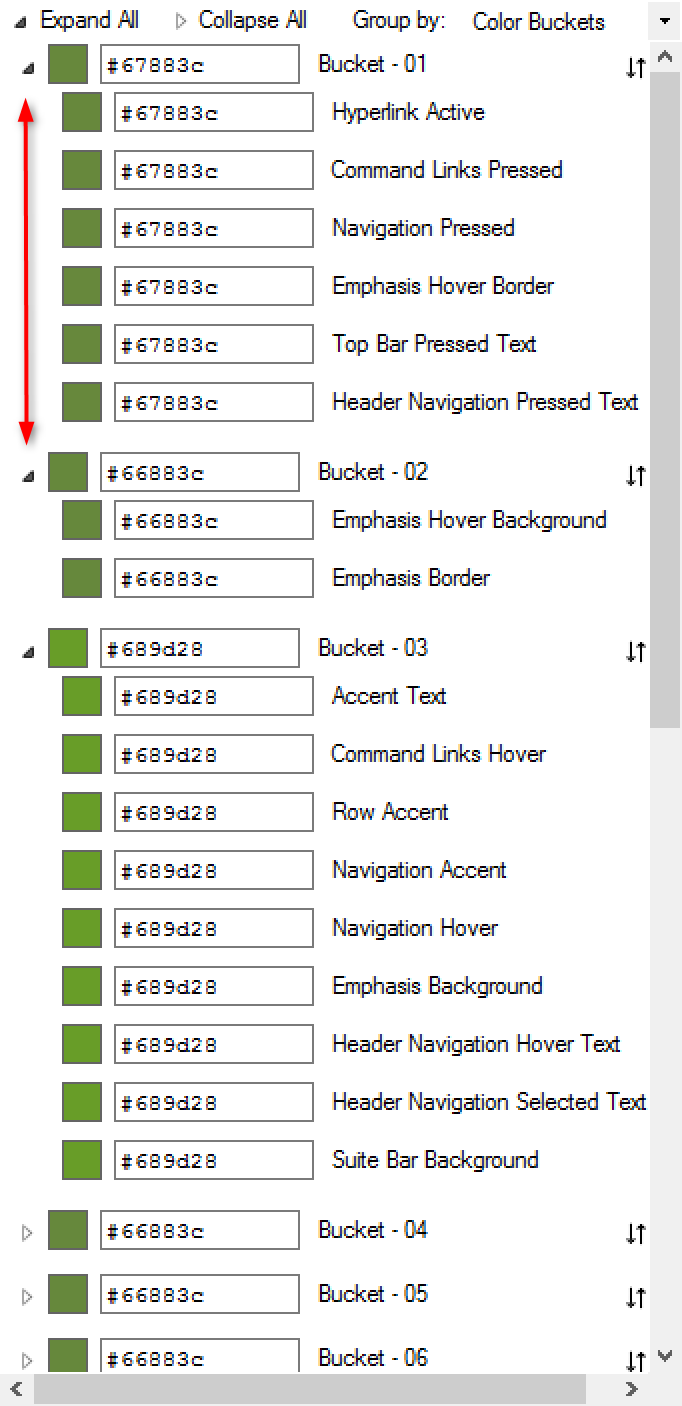Open the Accent Text color swatch
The image size is (682, 1406).
pyautogui.click(x=82, y=696)
